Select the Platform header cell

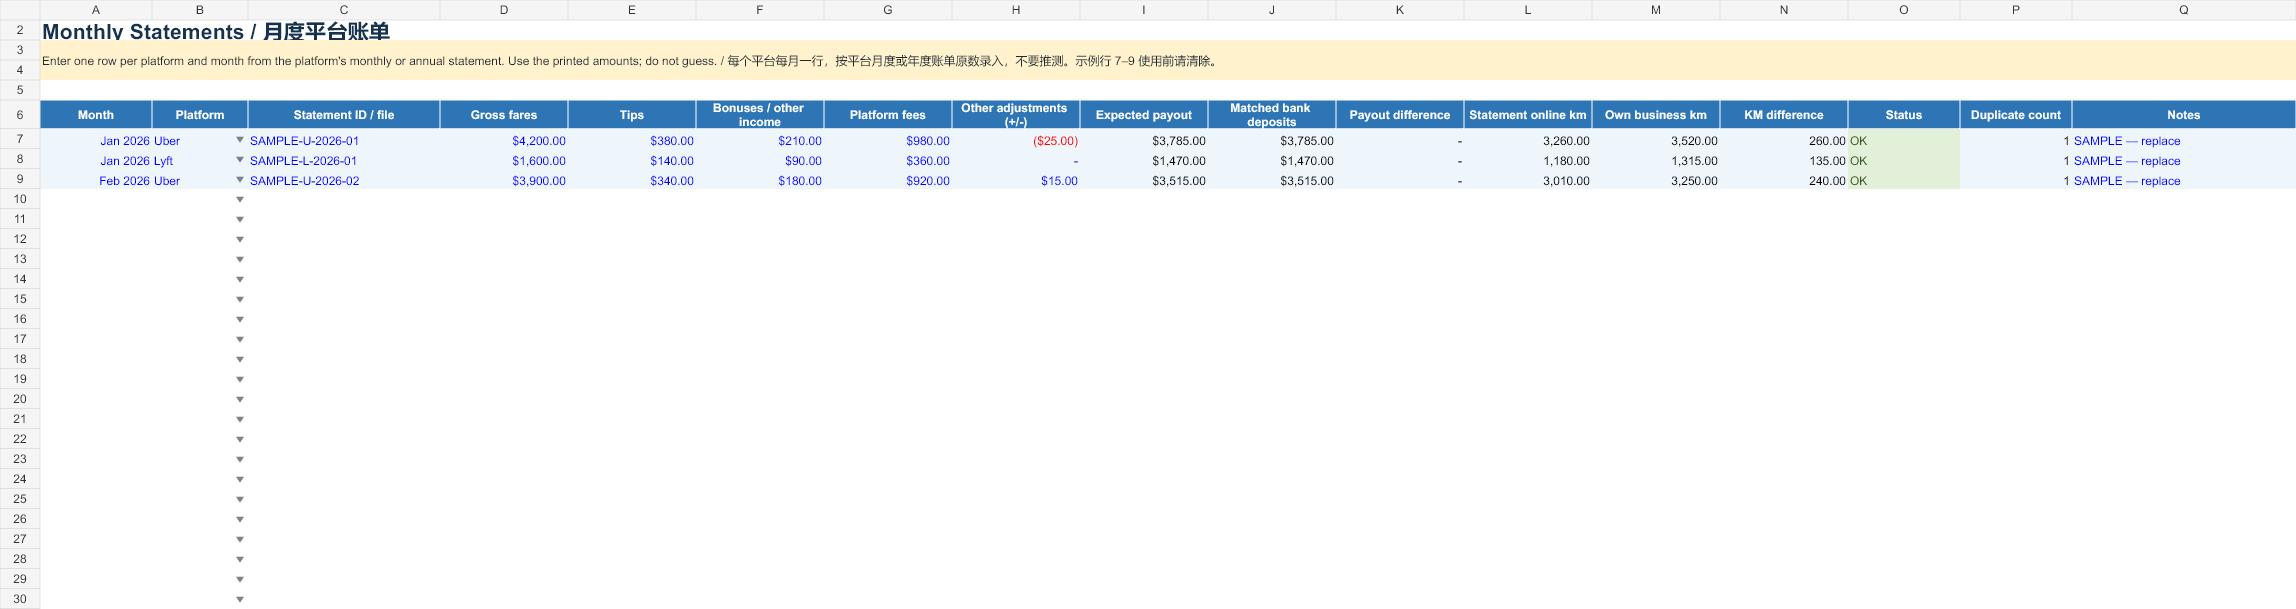200,115
